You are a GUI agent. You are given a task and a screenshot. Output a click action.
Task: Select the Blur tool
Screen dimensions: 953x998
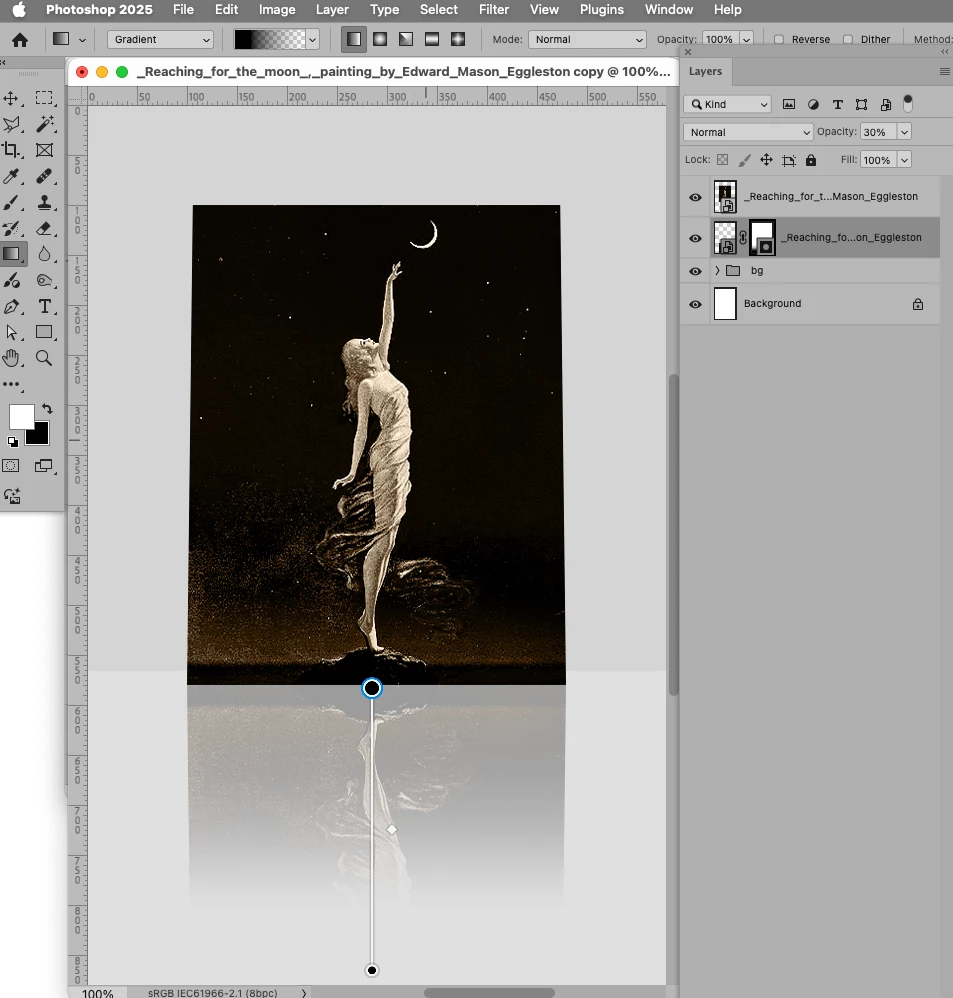click(x=44, y=254)
